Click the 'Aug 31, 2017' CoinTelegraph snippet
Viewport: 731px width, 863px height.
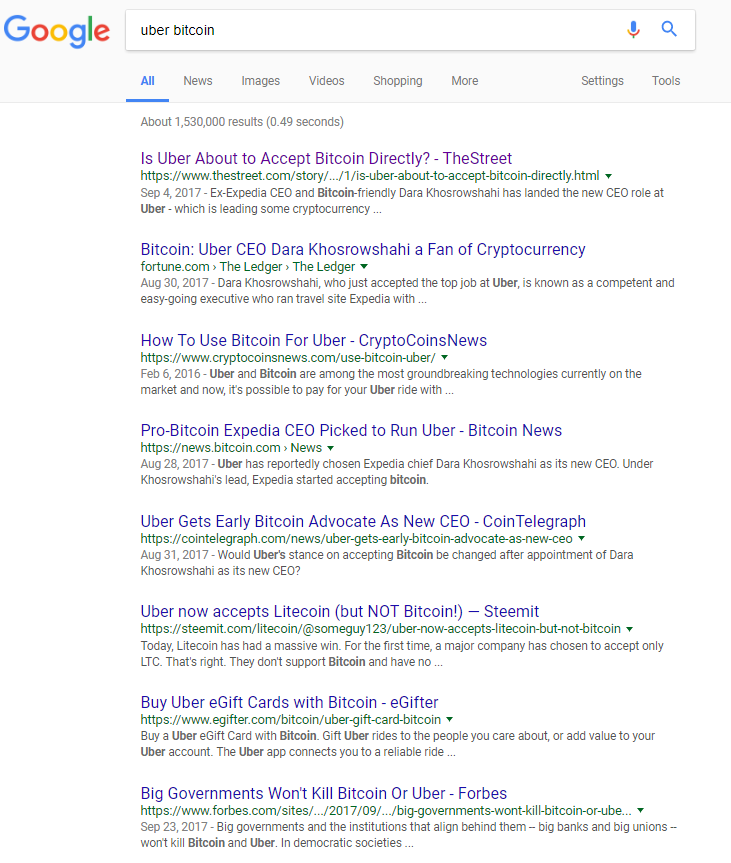[x=387, y=562]
